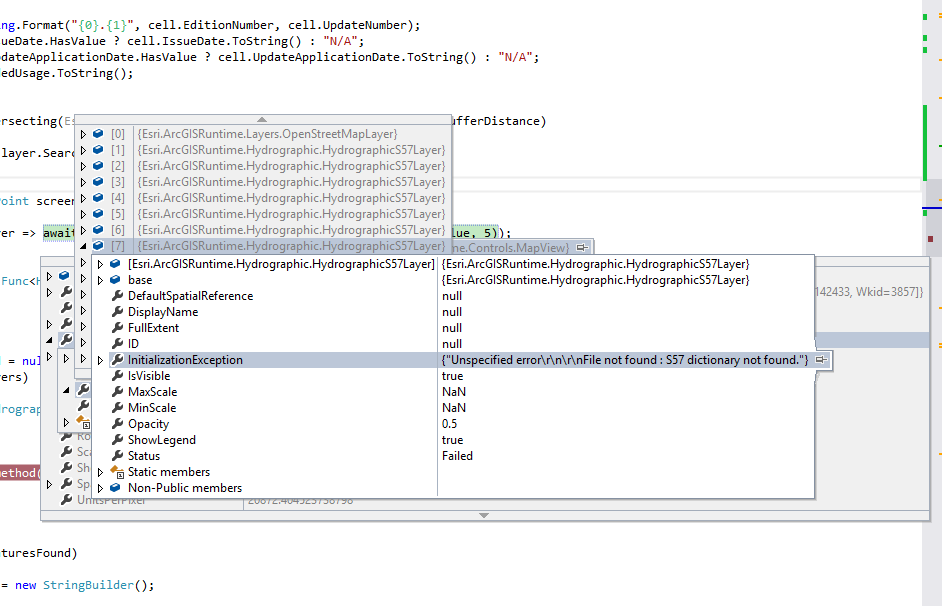
Task: Pin the InitializationException value to source
Action: 821,360
